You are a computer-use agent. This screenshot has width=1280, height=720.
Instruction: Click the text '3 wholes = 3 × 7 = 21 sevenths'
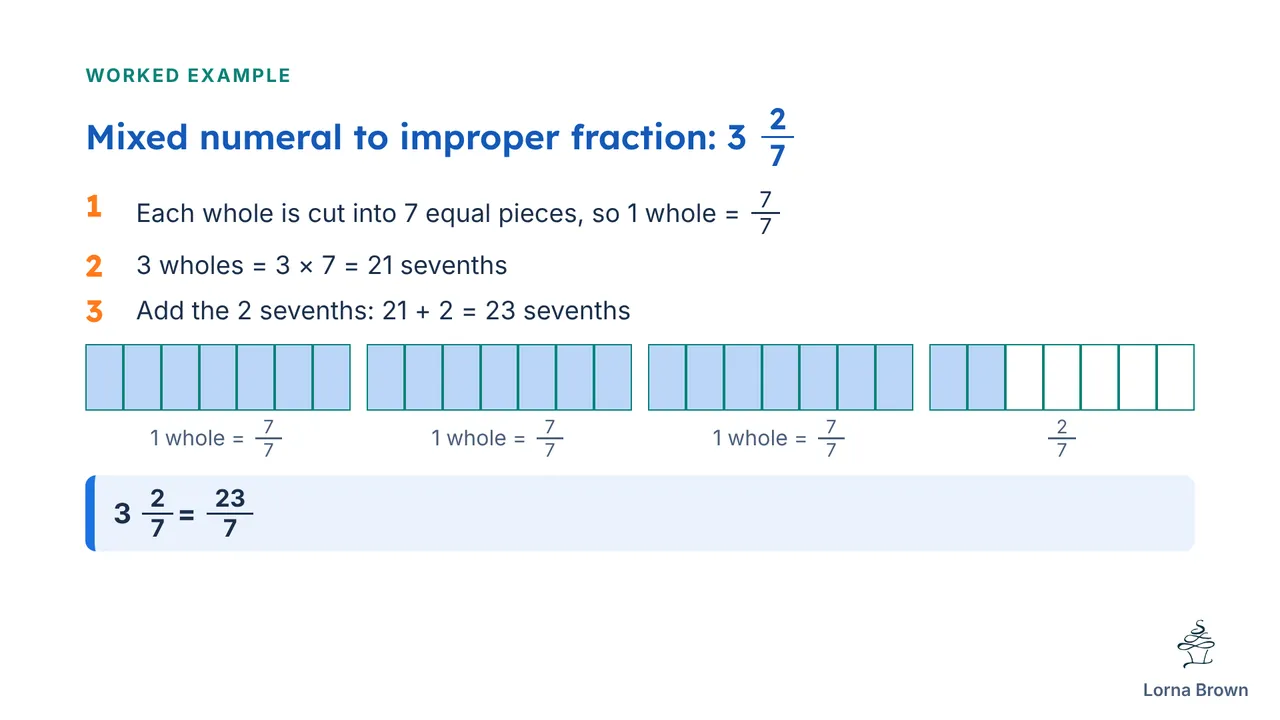pos(322,266)
